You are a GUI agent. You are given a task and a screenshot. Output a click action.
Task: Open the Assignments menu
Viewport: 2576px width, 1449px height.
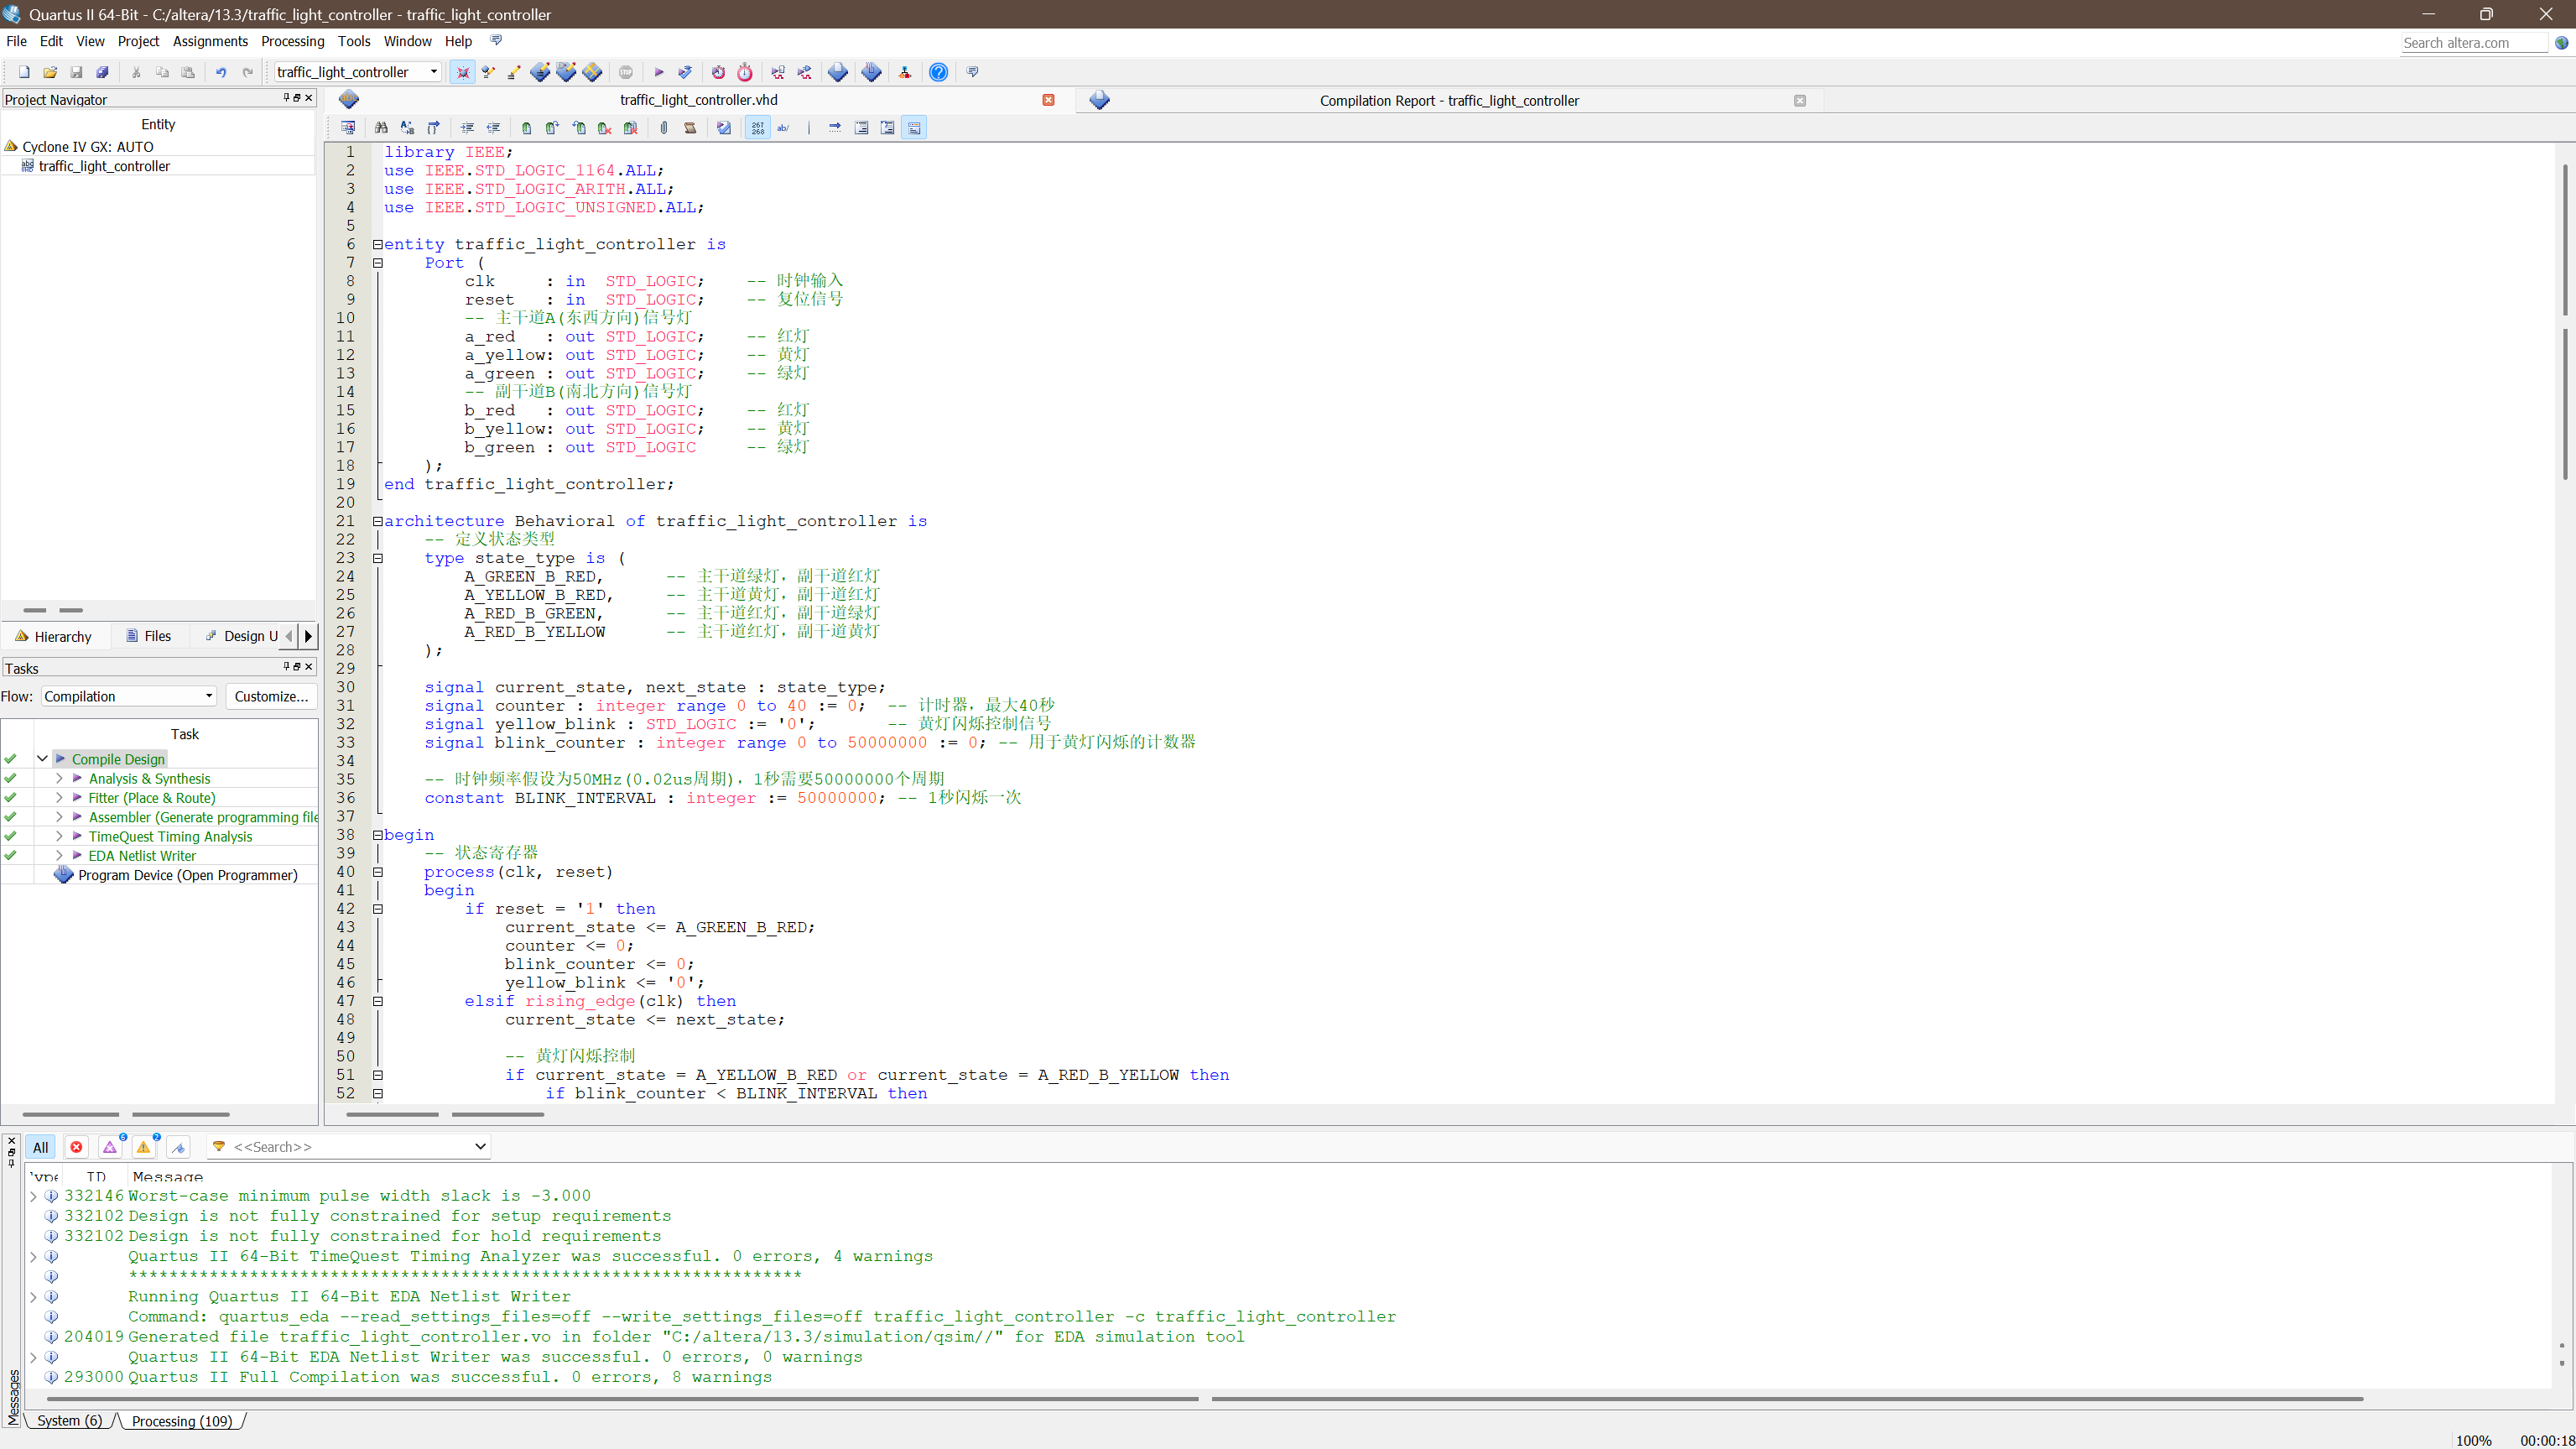point(210,41)
